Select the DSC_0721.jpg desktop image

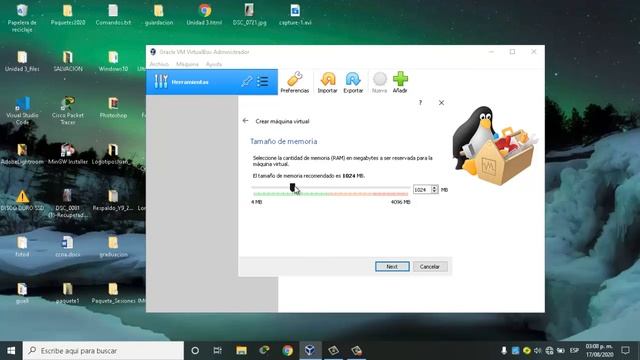coord(249,16)
